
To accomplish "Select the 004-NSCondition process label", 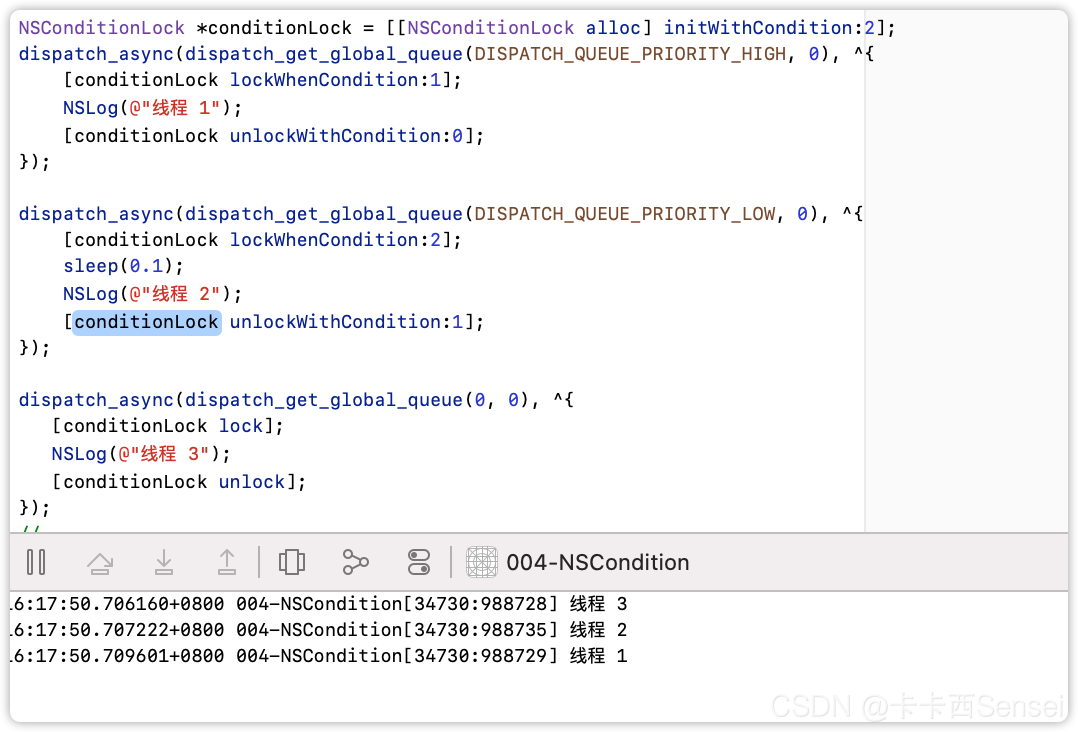I will click(597, 562).
